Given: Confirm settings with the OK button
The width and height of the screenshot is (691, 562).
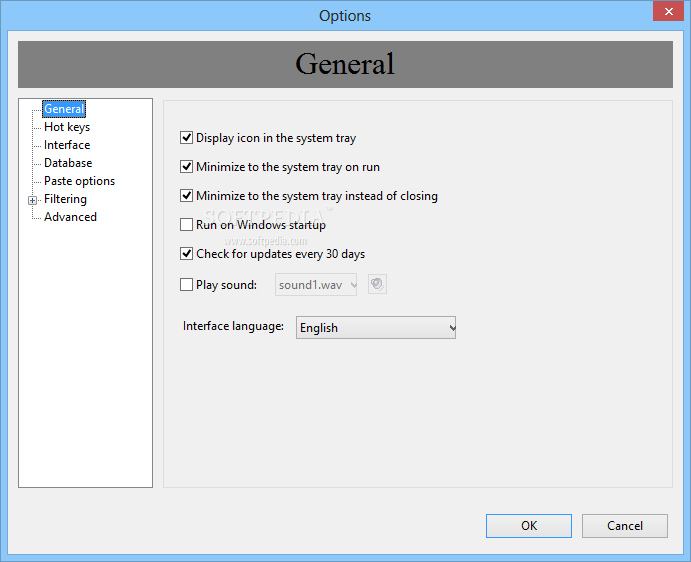Looking at the screenshot, I should [529, 526].
